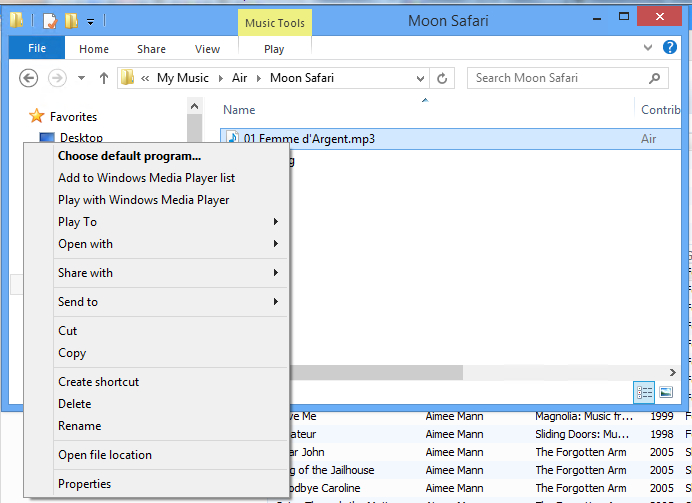Refresh the Moon Safari folder

coord(444,78)
